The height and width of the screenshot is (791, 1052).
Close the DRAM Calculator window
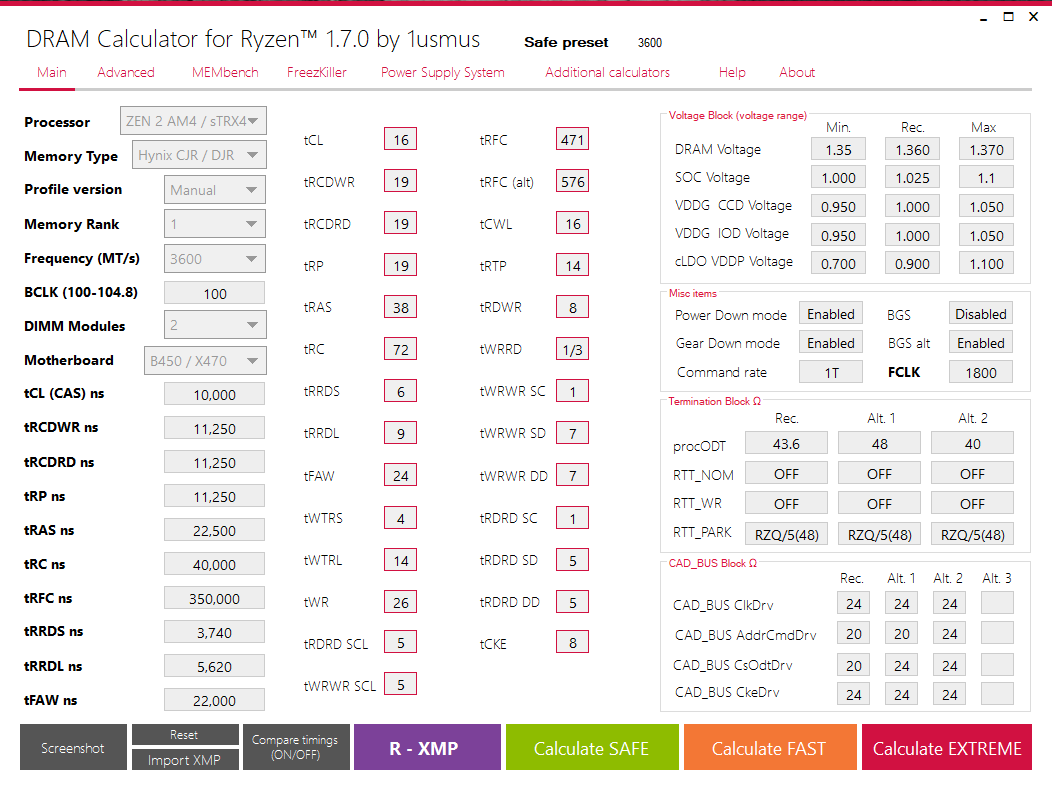click(x=1033, y=17)
